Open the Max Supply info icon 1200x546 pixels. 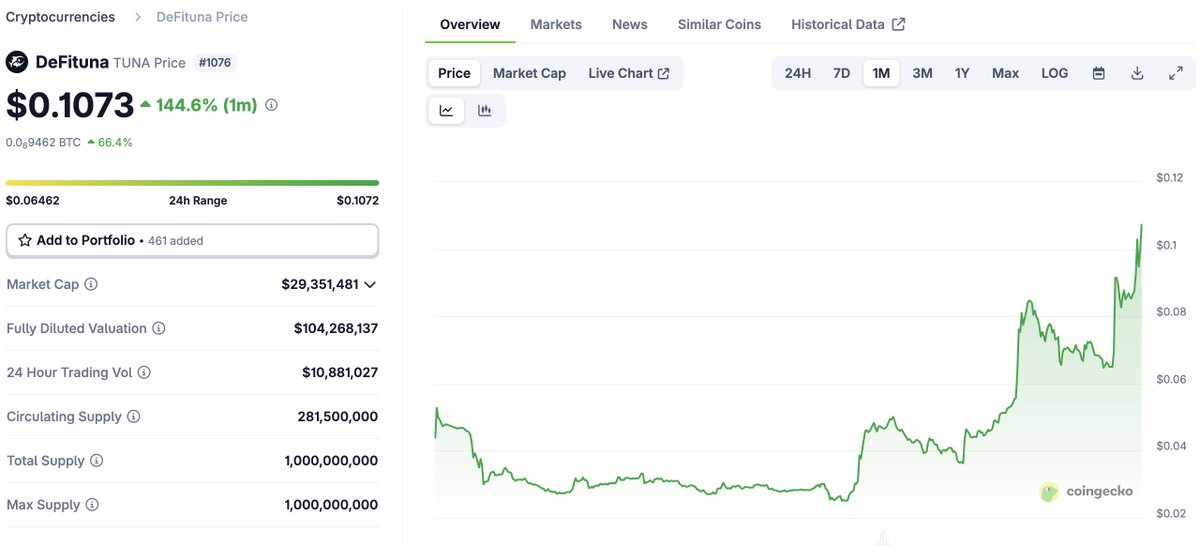[x=92, y=505]
